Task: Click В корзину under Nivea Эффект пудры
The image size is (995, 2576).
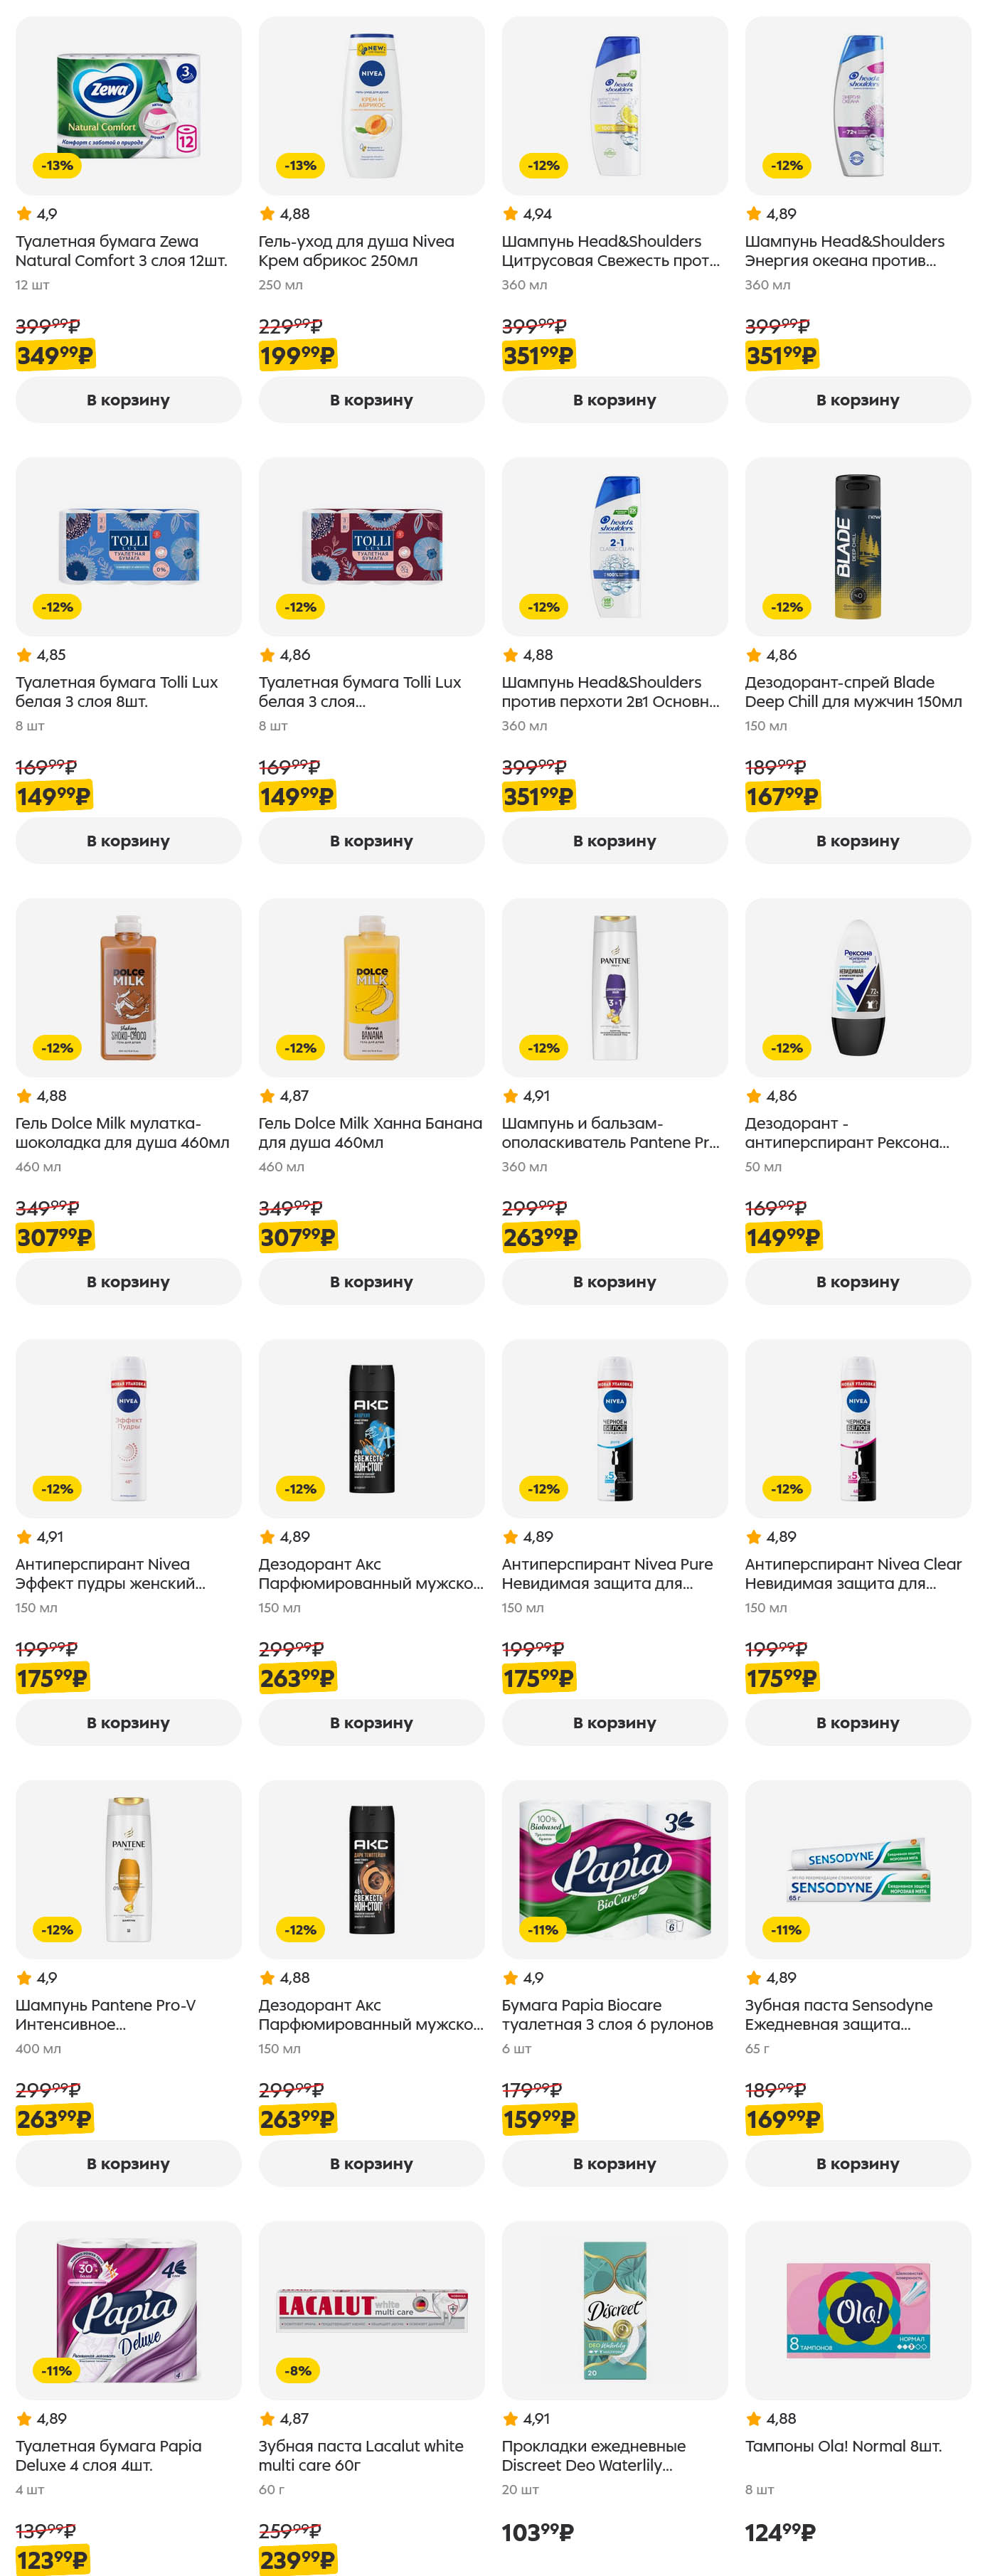Action: pos(128,1723)
